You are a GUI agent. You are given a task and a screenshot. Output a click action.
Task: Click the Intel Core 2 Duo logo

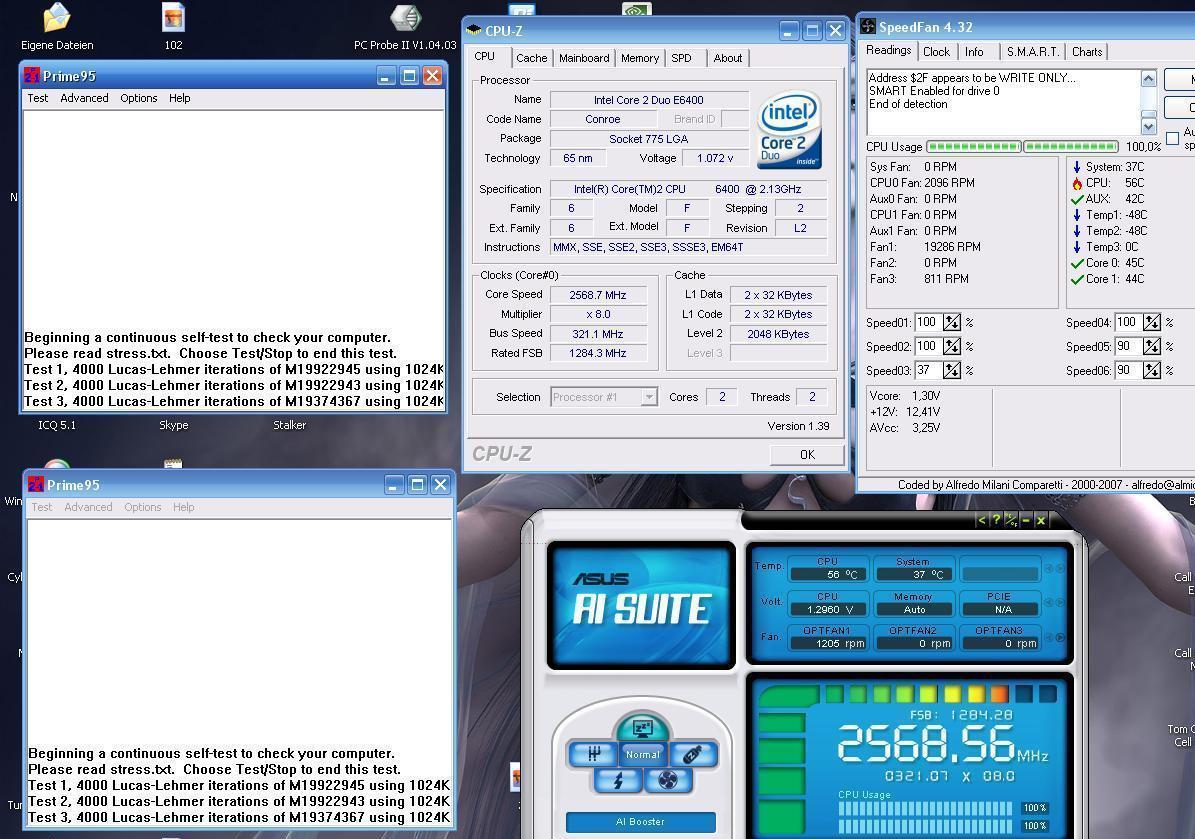(790, 128)
